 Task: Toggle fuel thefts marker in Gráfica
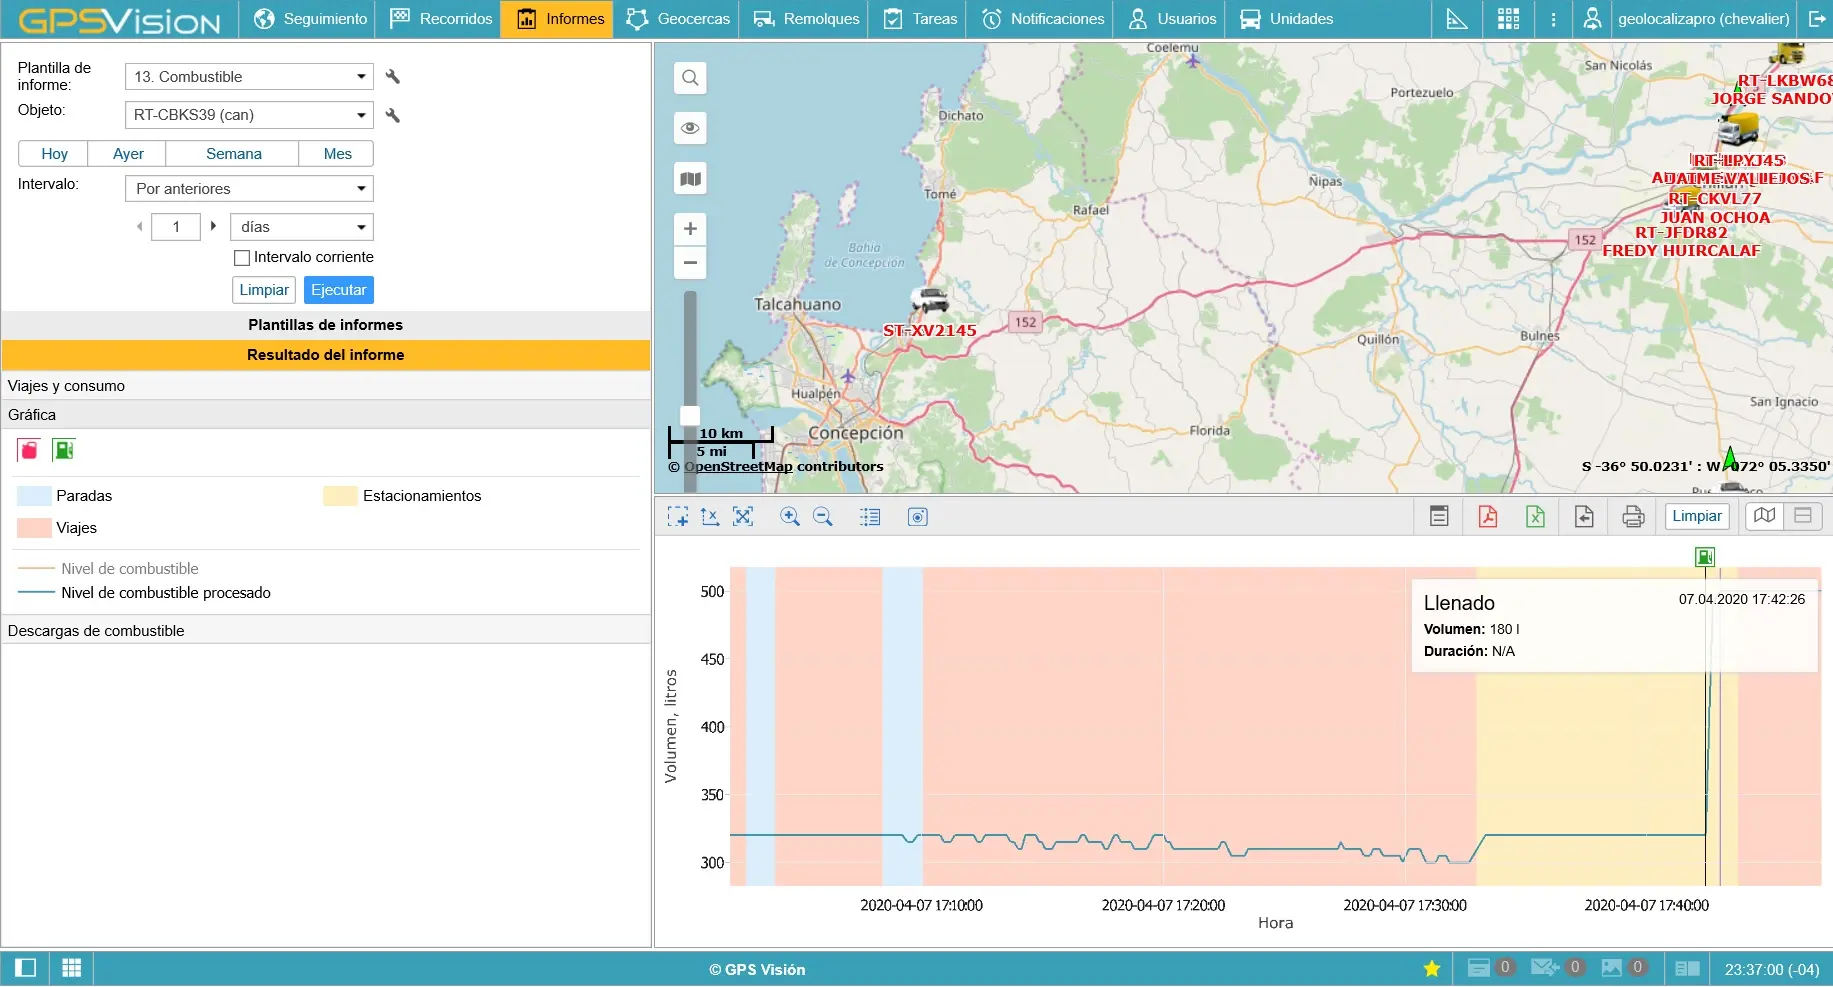(28, 450)
